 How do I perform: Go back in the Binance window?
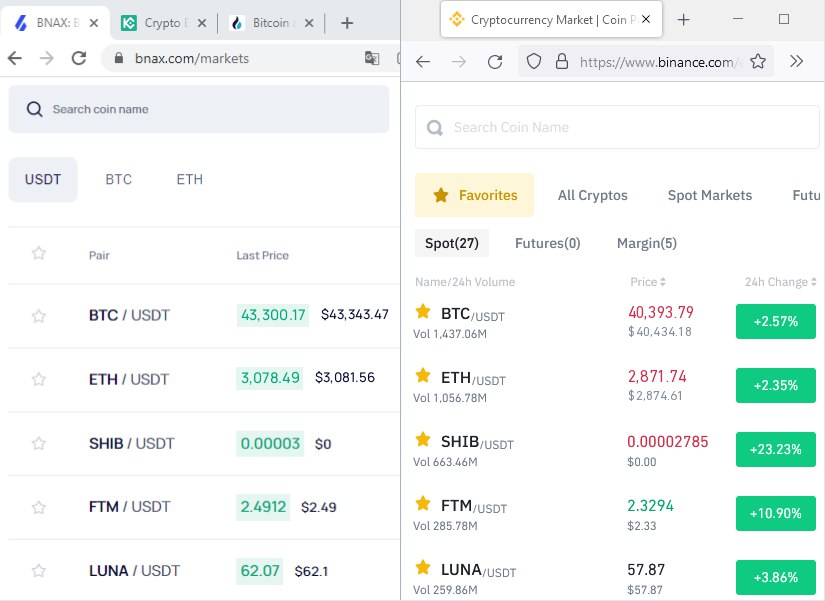pyautogui.click(x=423, y=62)
